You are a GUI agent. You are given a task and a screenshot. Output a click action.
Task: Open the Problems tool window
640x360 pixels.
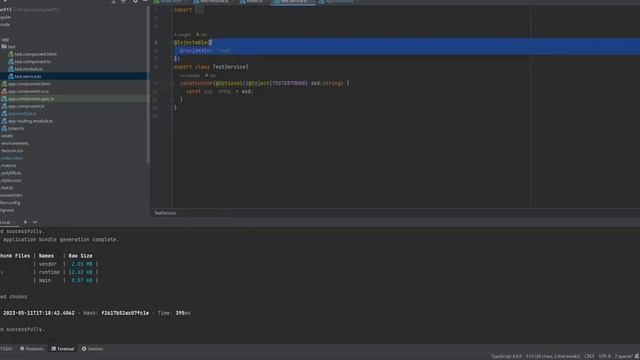click(x=32, y=349)
